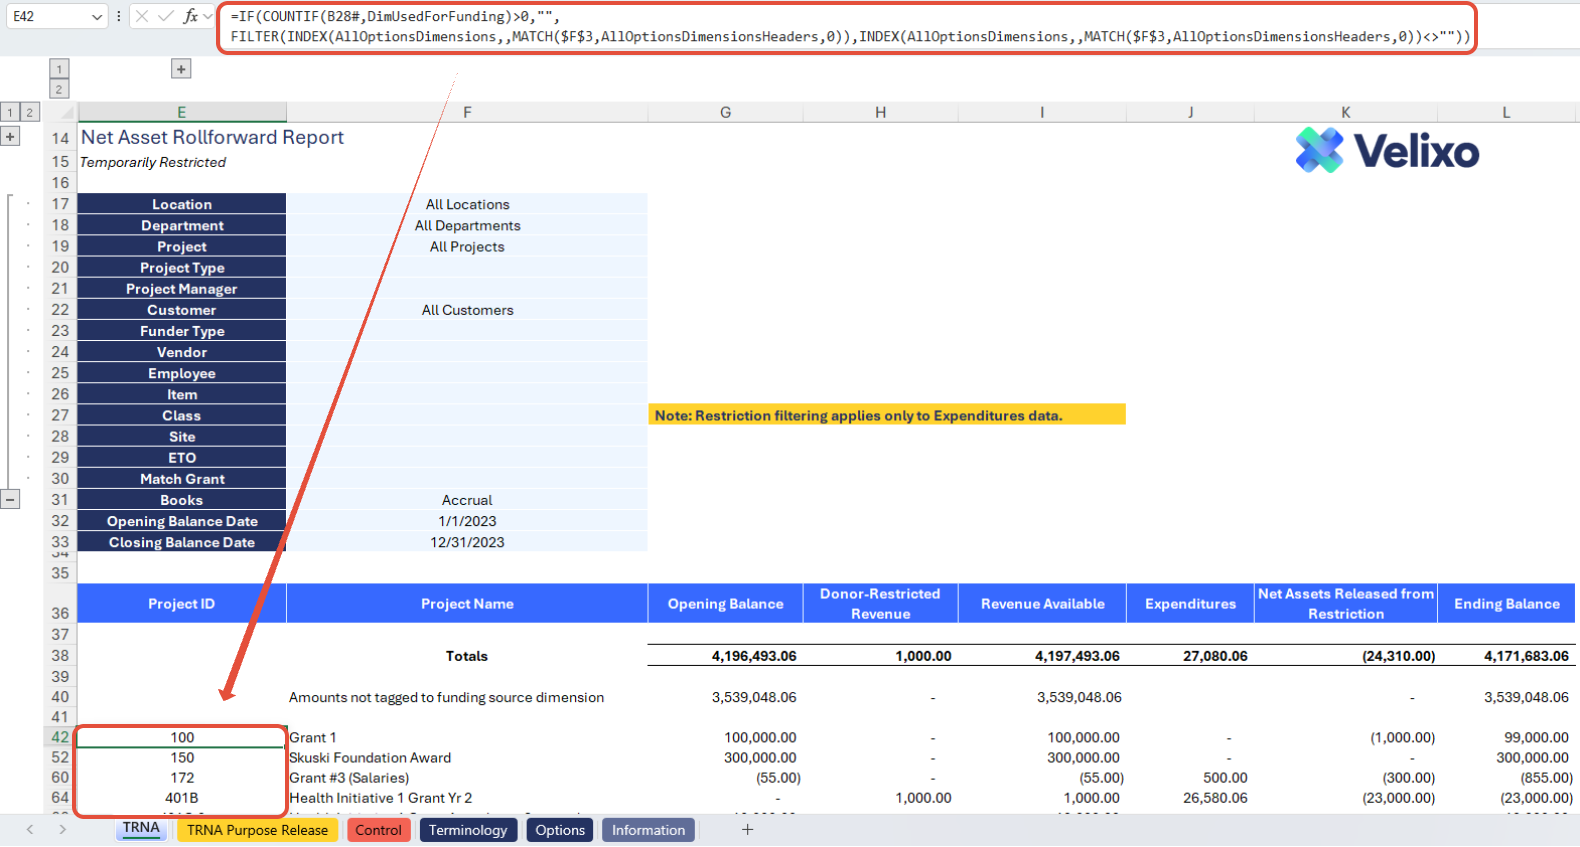Image resolution: width=1580 pixels, height=847 pixels.
Task: Click the Select All corner triangle
Action: tap(66, 113)
